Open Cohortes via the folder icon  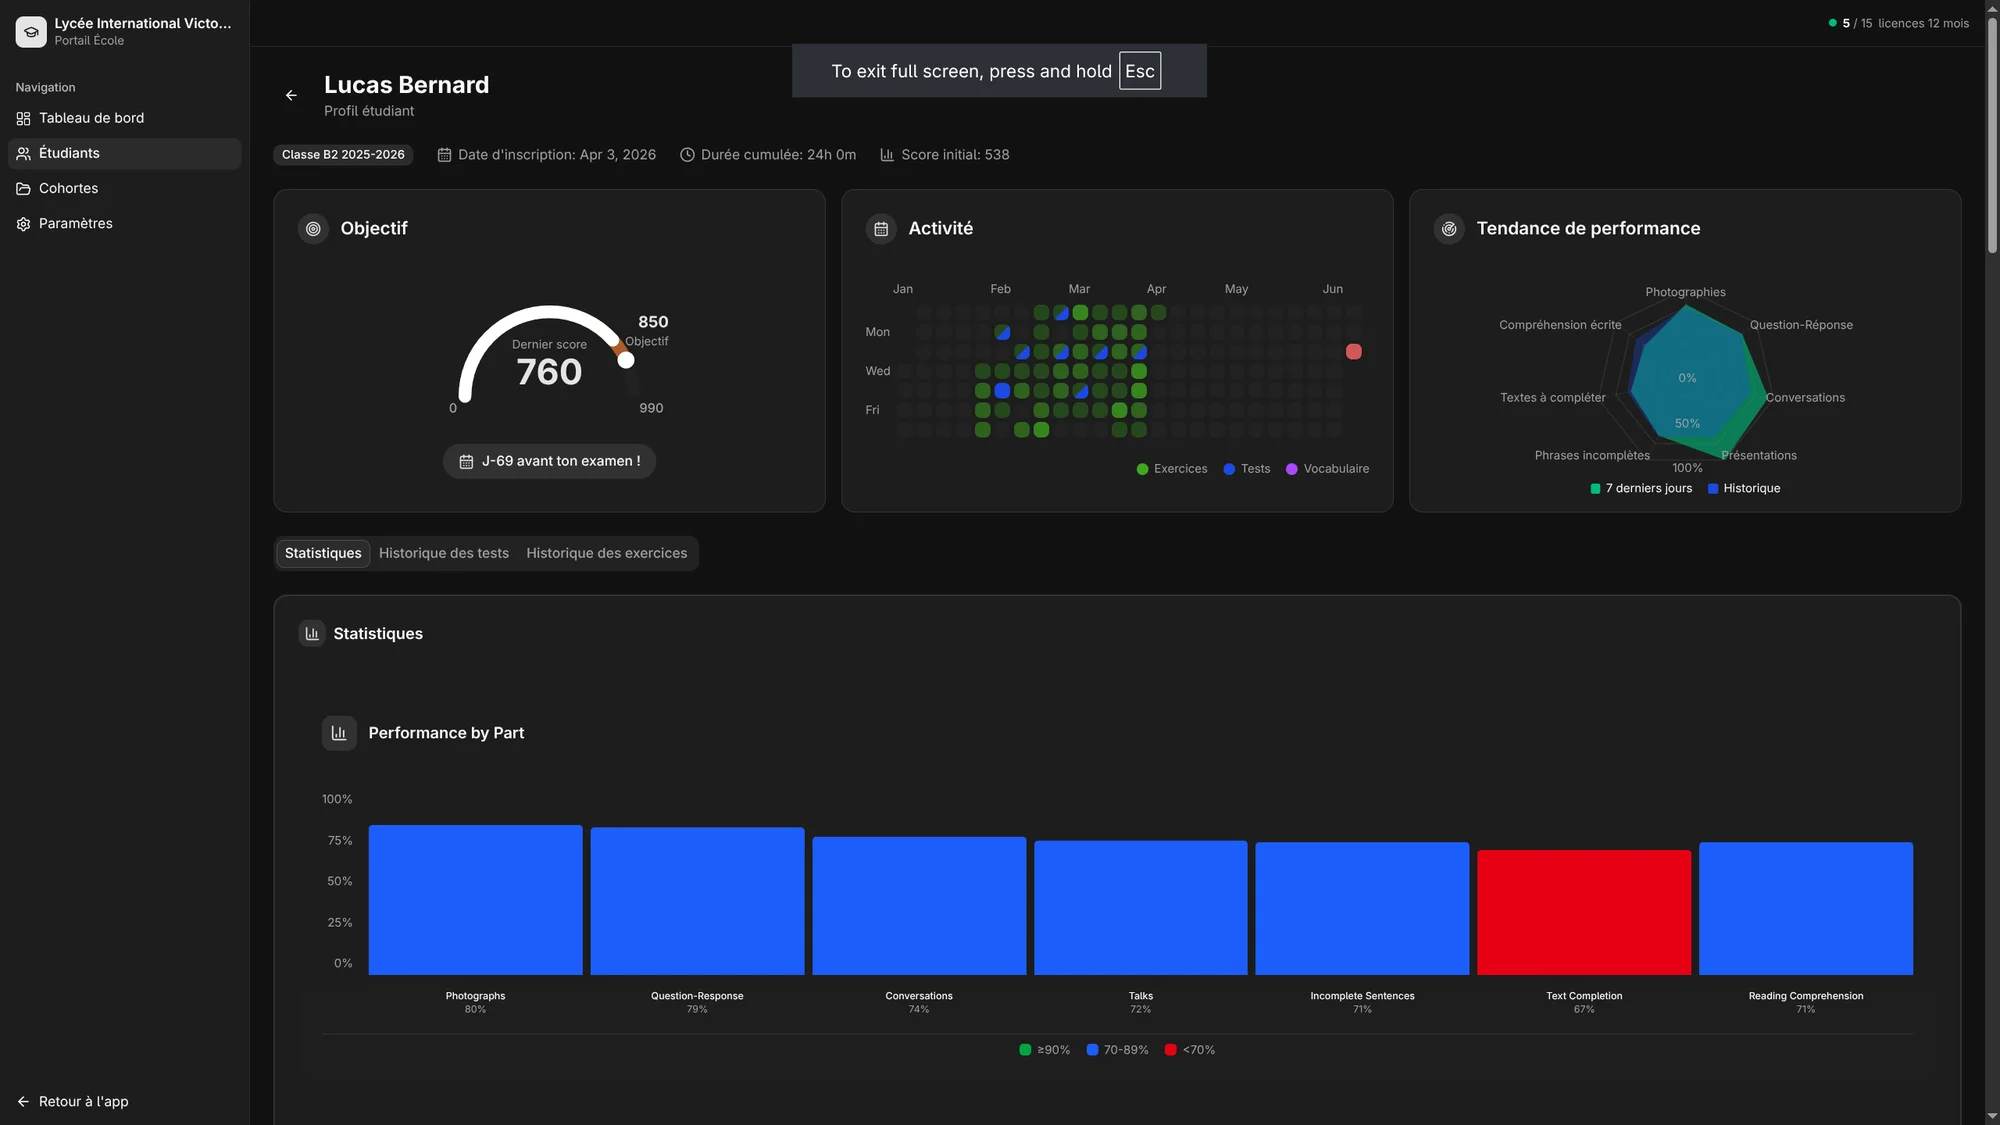pos(23,188)
